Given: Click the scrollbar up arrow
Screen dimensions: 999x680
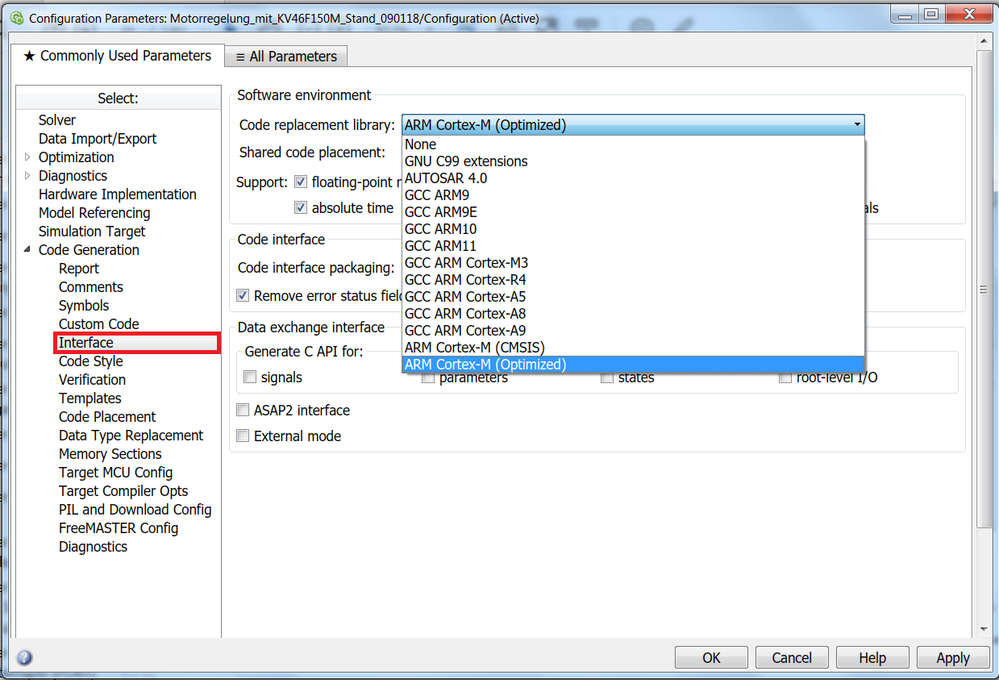Looking at the screenshot, I should (x=984, y=41).
